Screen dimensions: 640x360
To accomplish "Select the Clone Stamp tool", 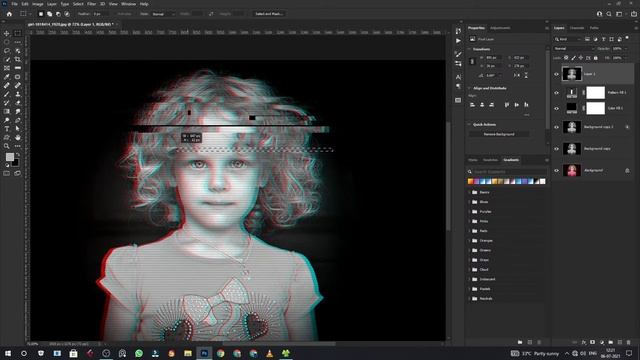I will pyautogui.click(x=18, y=94).
